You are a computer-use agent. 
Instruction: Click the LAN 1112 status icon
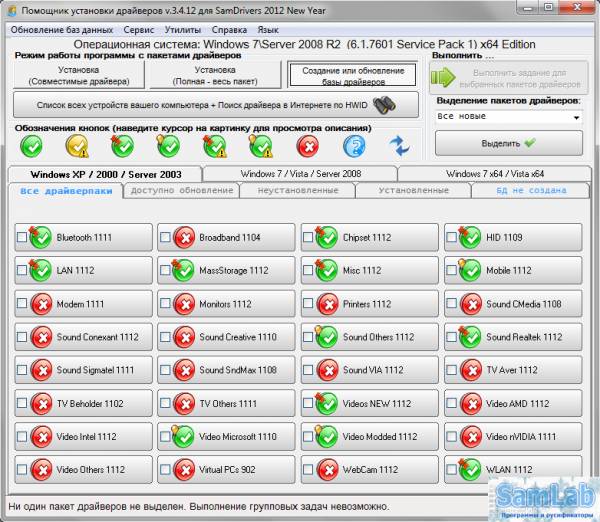click(41, 271)
